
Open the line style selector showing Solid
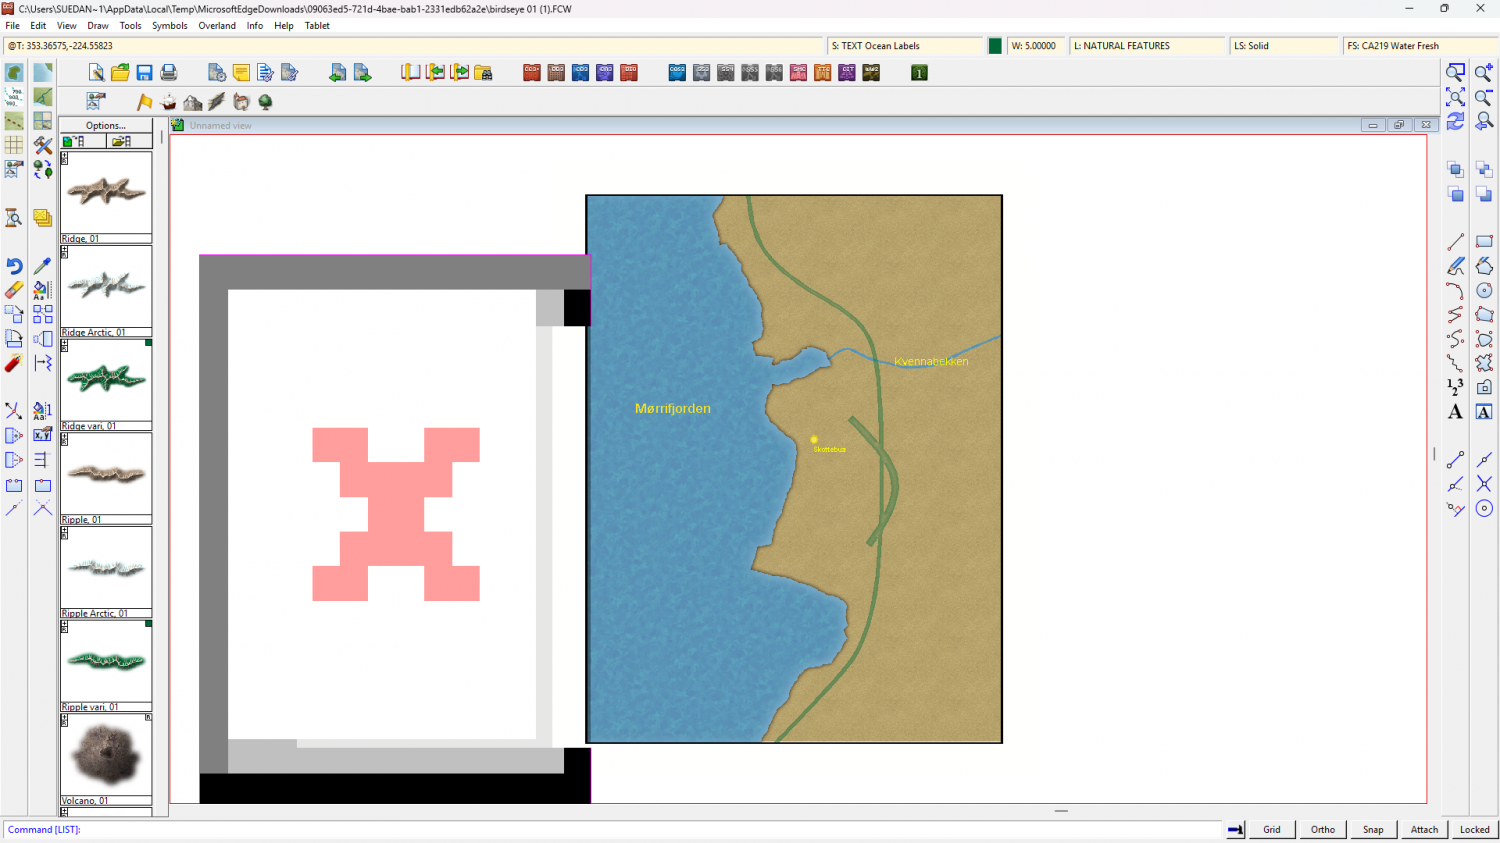coord(1283,46)
